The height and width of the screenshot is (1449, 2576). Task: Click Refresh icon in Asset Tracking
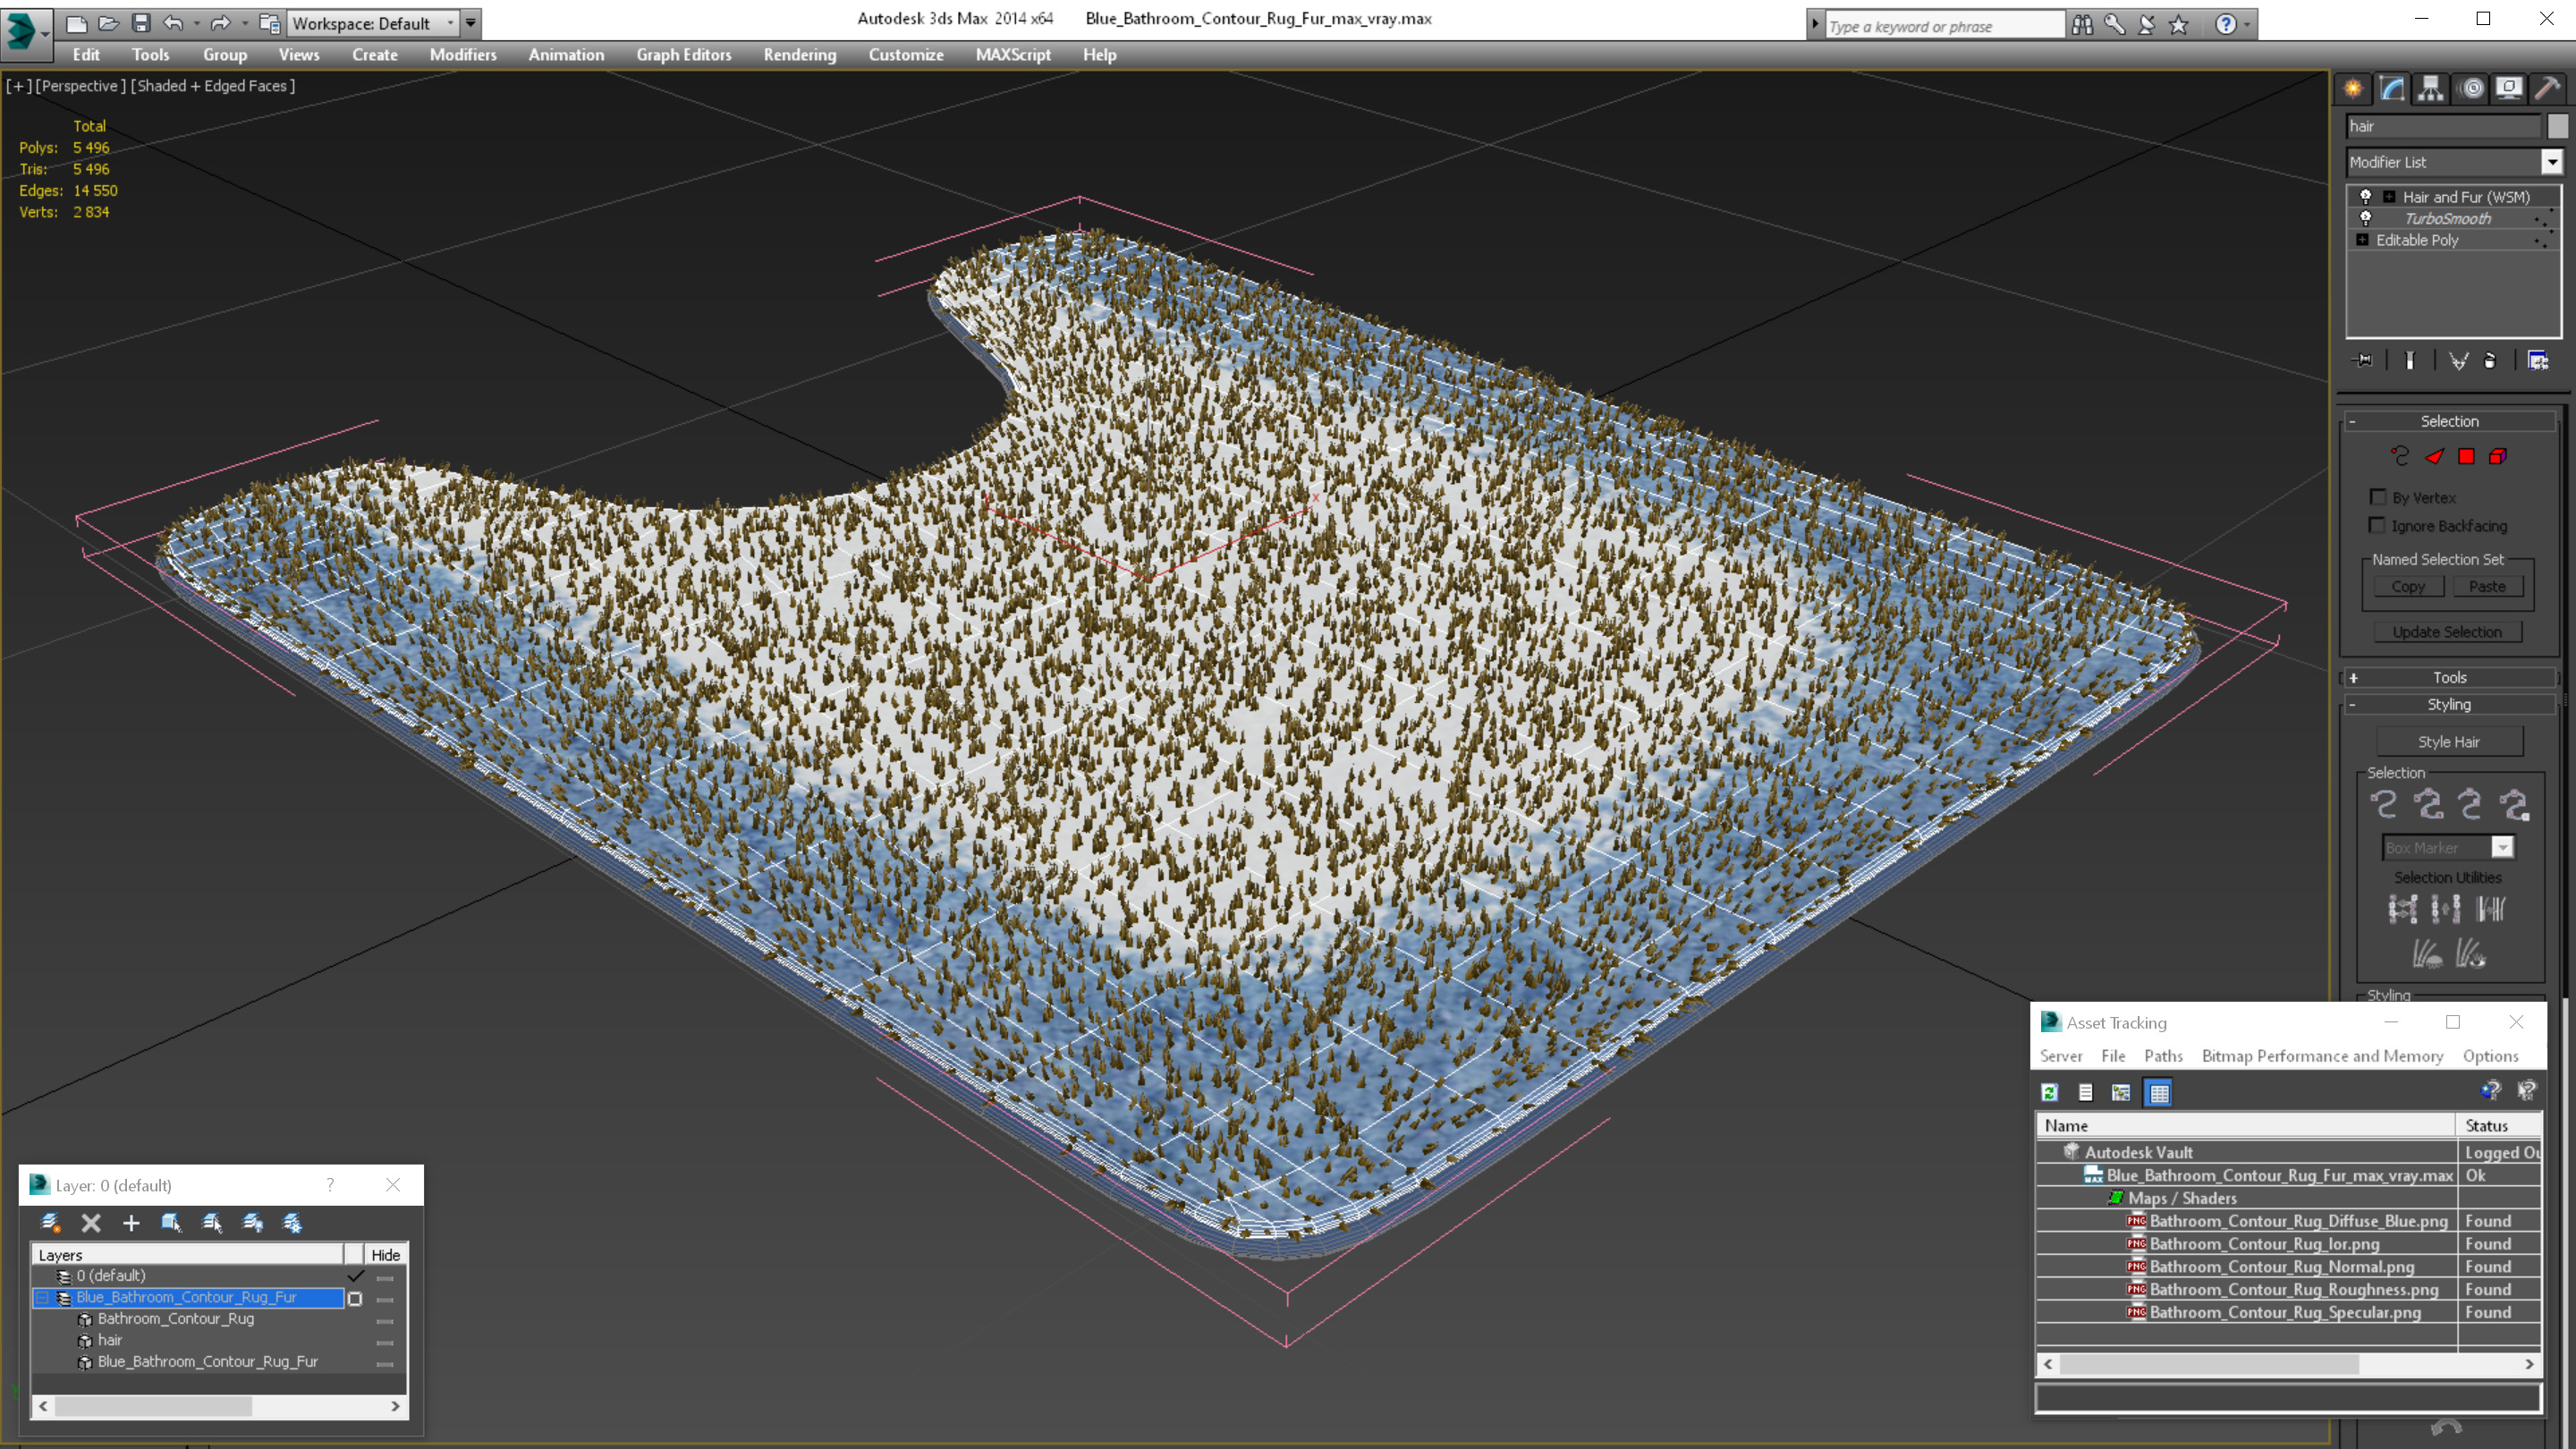2049,1092
